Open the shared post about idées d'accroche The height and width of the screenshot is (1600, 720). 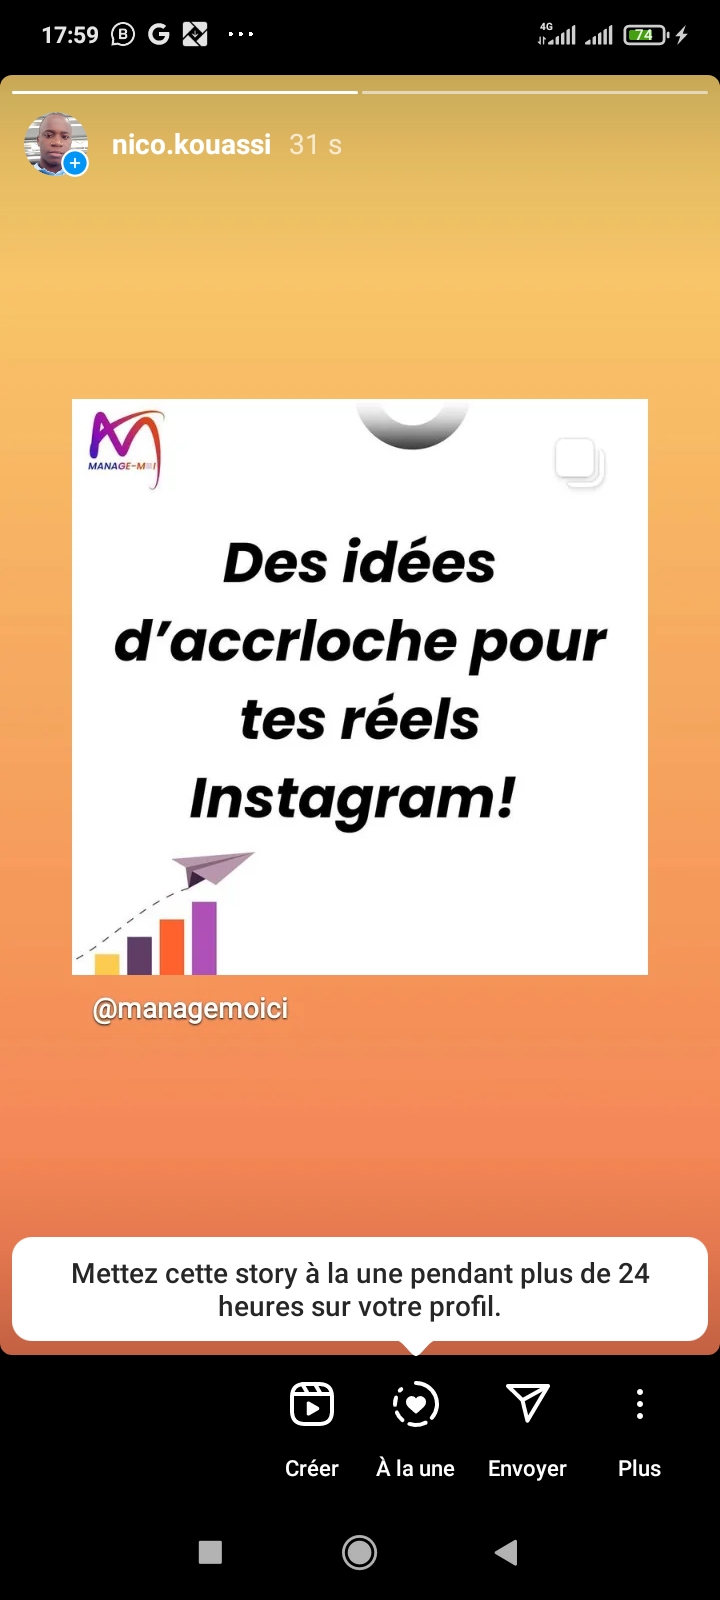(360, 687)
